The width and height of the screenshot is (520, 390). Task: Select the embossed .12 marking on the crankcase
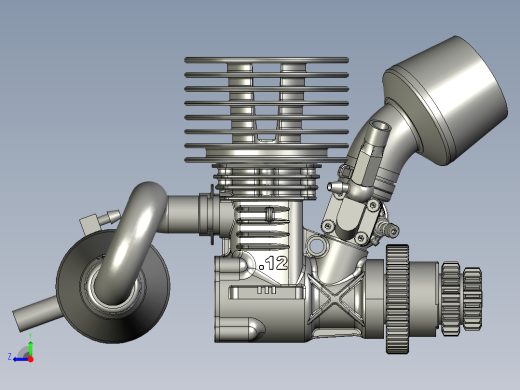tap(273, 263)
